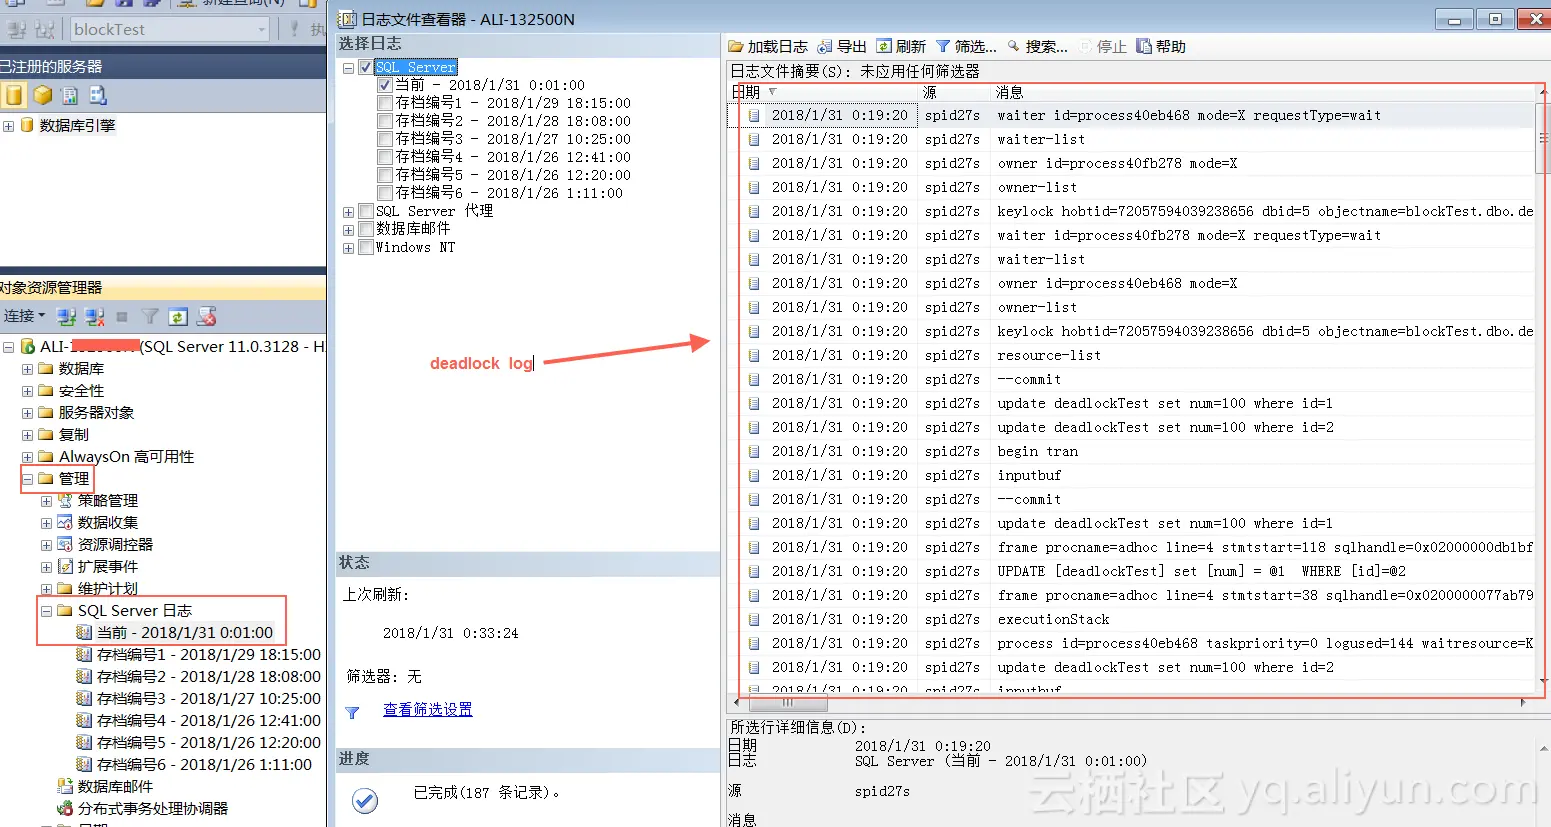The width and height of the screenshot is (1551, 827).
Task: Select Analysis Services cube icon in Registered Servers
Action: coord(42,95)
